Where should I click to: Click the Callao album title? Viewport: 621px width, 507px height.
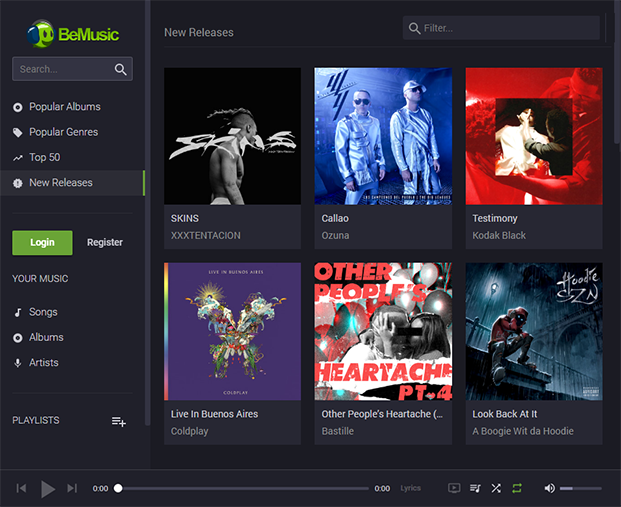tap(335, 219)
